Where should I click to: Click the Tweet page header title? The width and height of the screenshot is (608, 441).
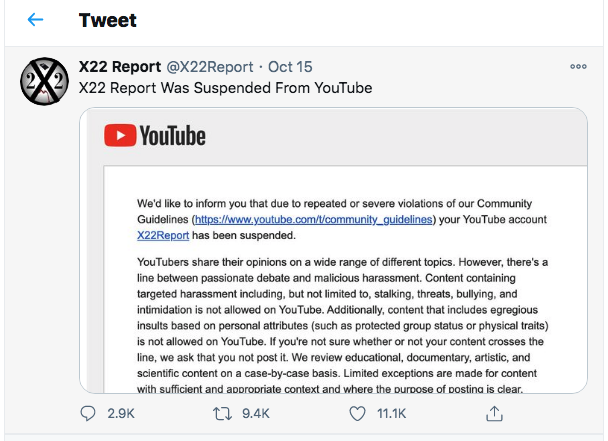tap(107, 20)
